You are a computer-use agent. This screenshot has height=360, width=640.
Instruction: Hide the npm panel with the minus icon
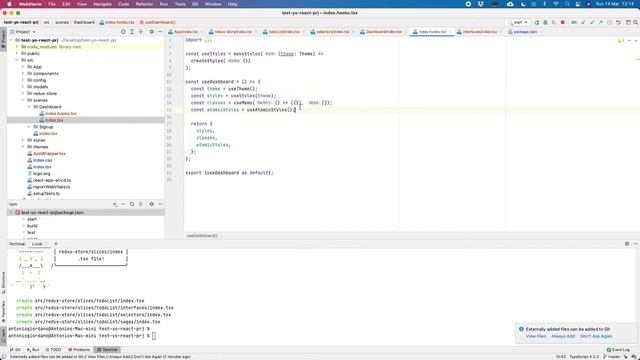[160, 204]
